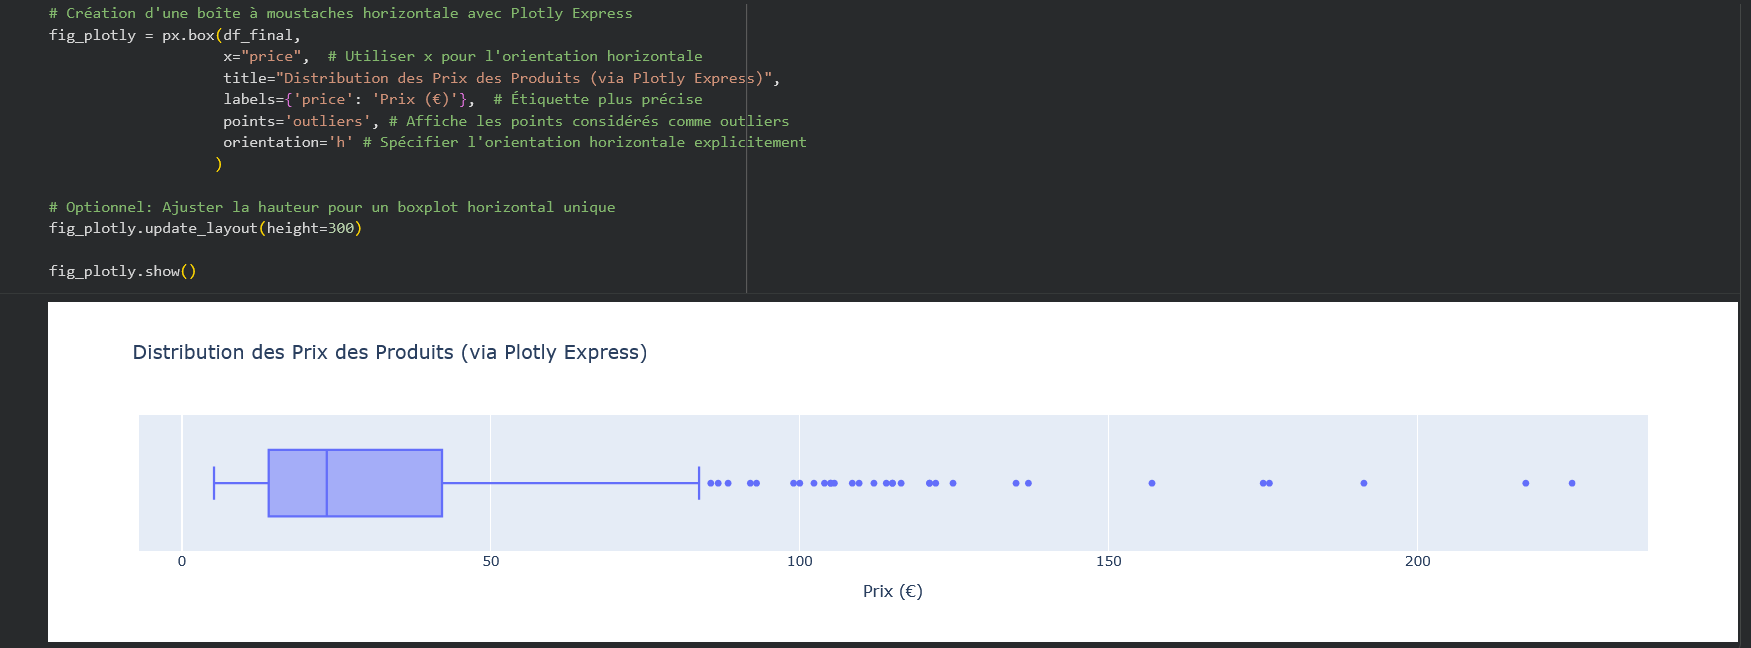
Task: Click the outlier point near 217 €
Action: point(1526,483)
